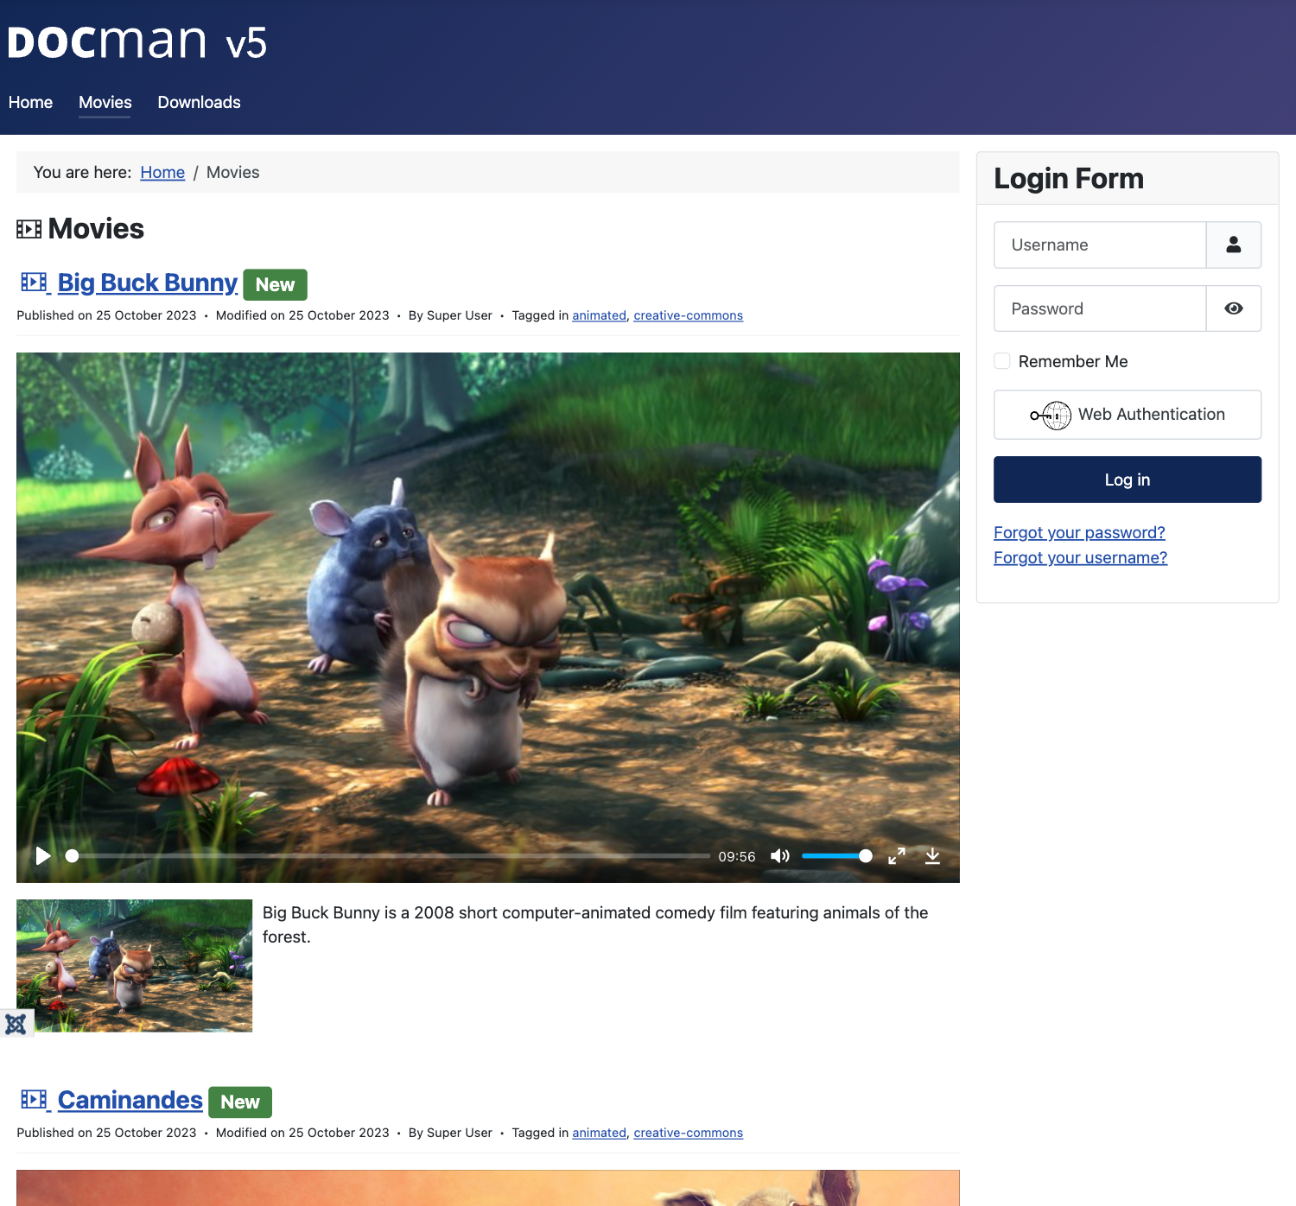Screen dimensions: 1296x1206
Task: Click the user icon beside Username field
Action: tap(1233, 245)
